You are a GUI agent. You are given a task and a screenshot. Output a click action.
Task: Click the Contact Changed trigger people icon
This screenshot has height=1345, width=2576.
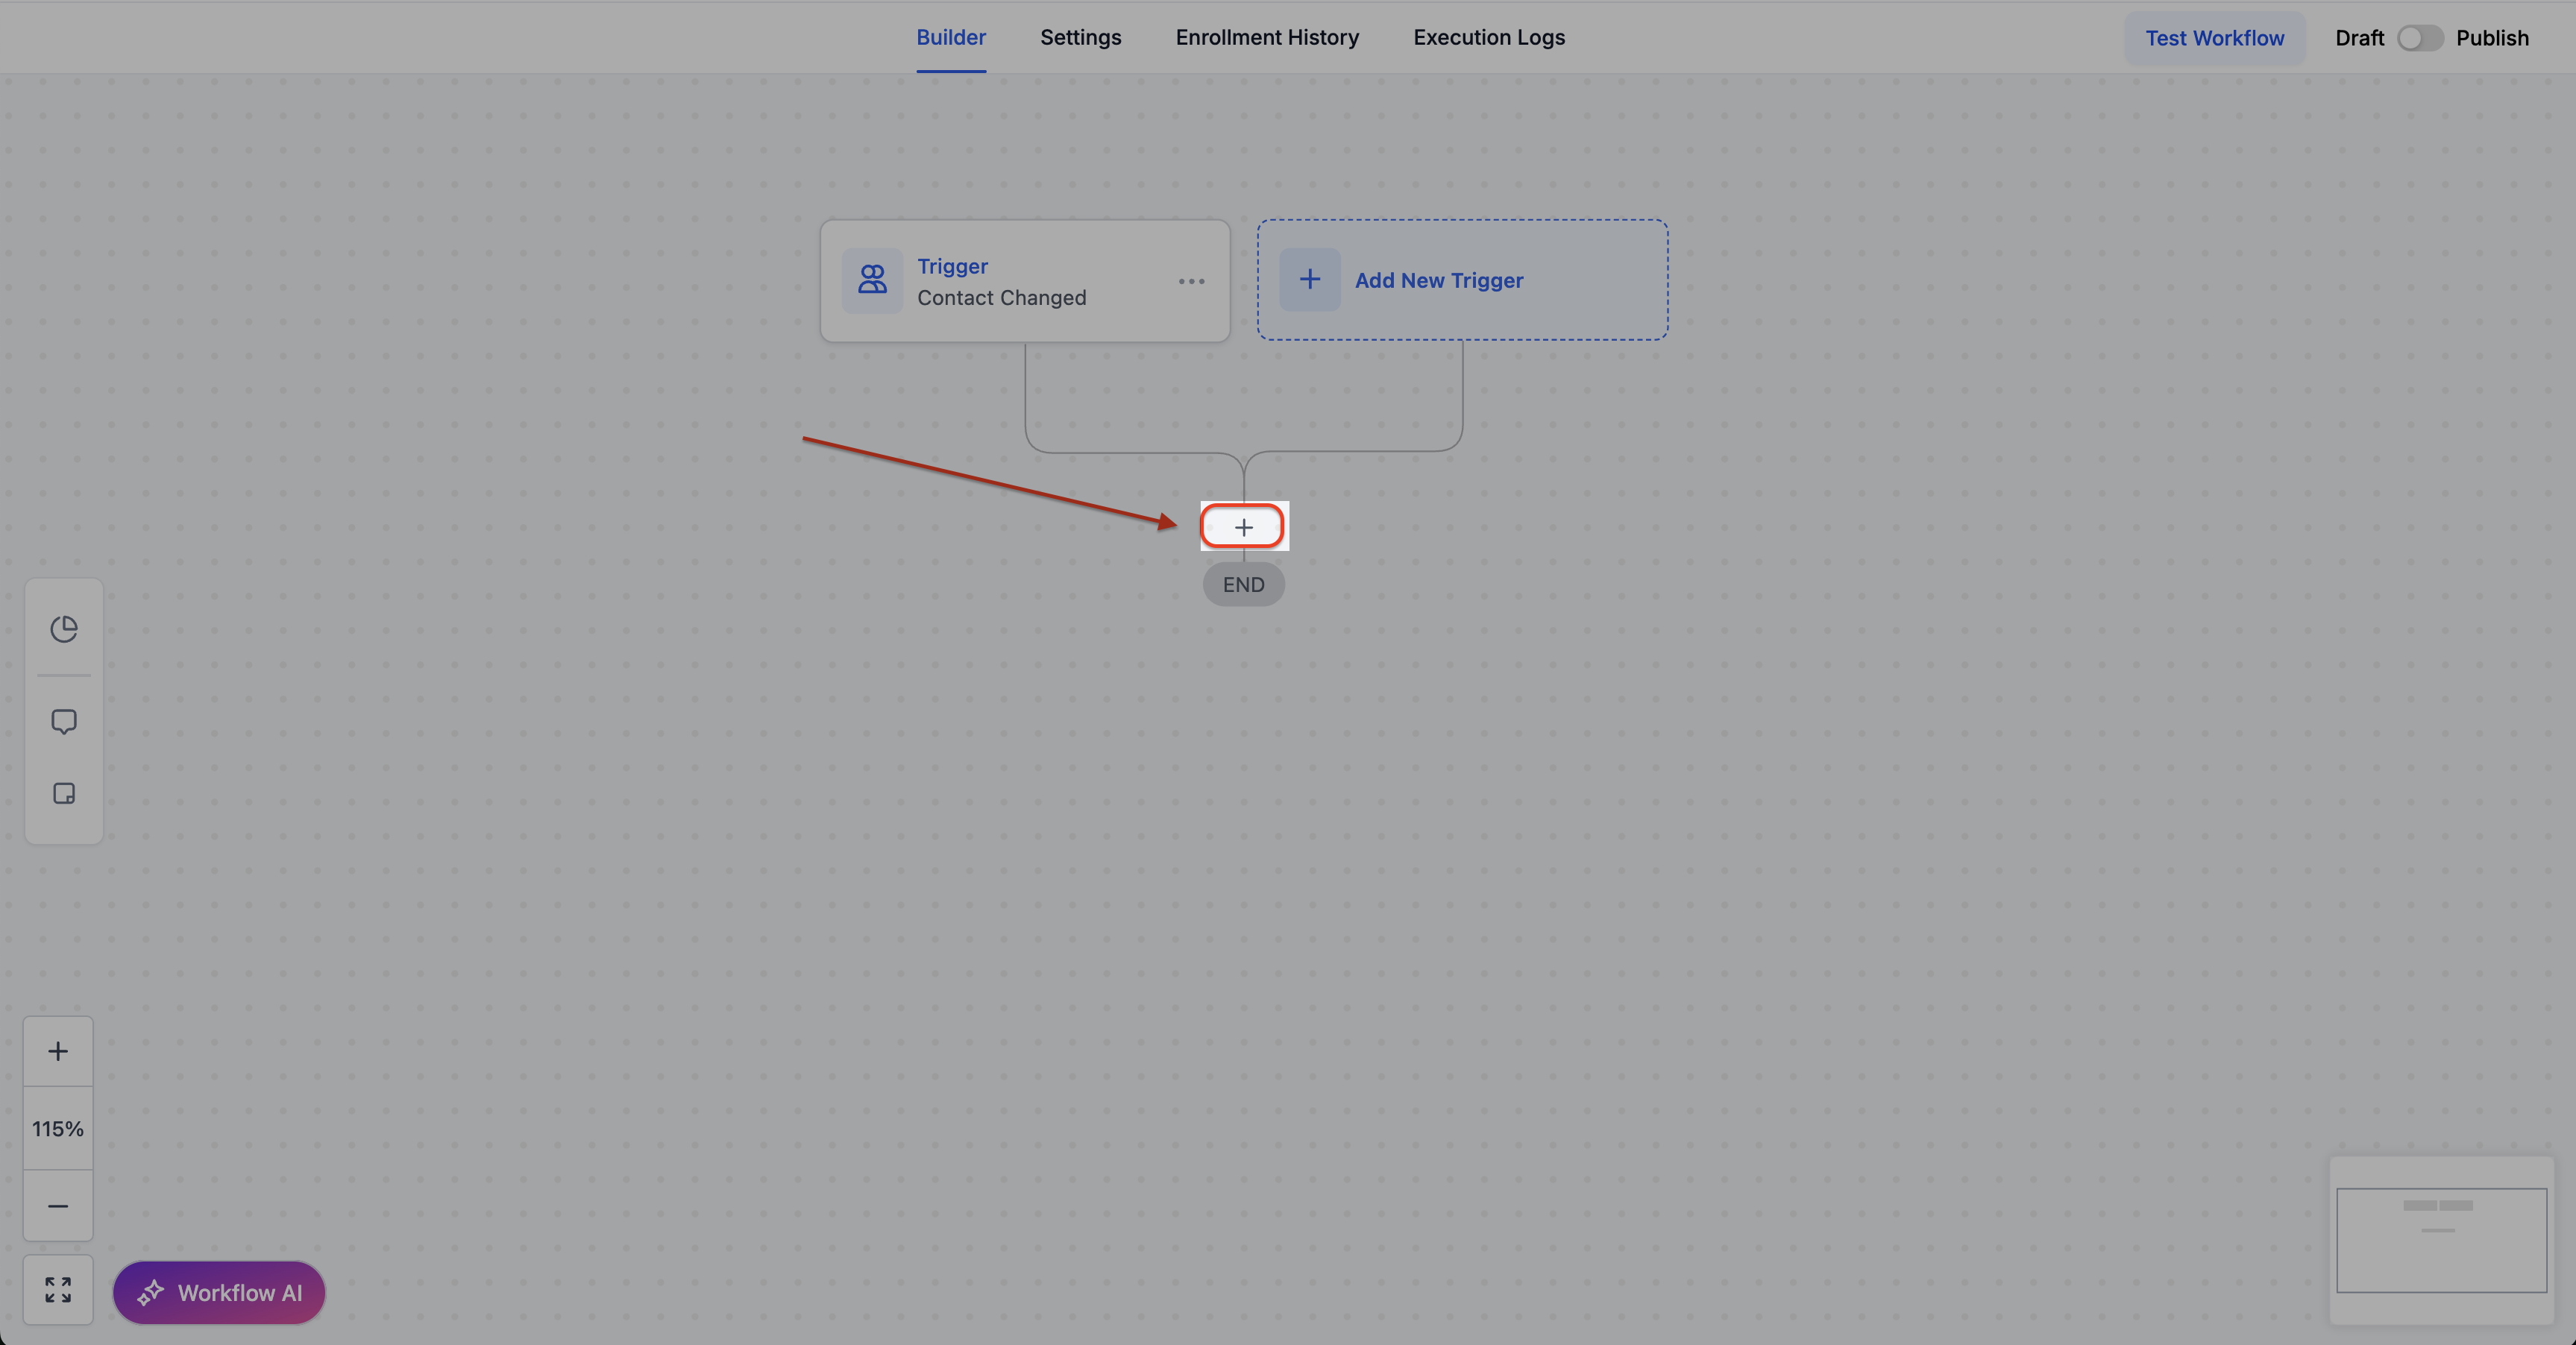tap(872, 280)
